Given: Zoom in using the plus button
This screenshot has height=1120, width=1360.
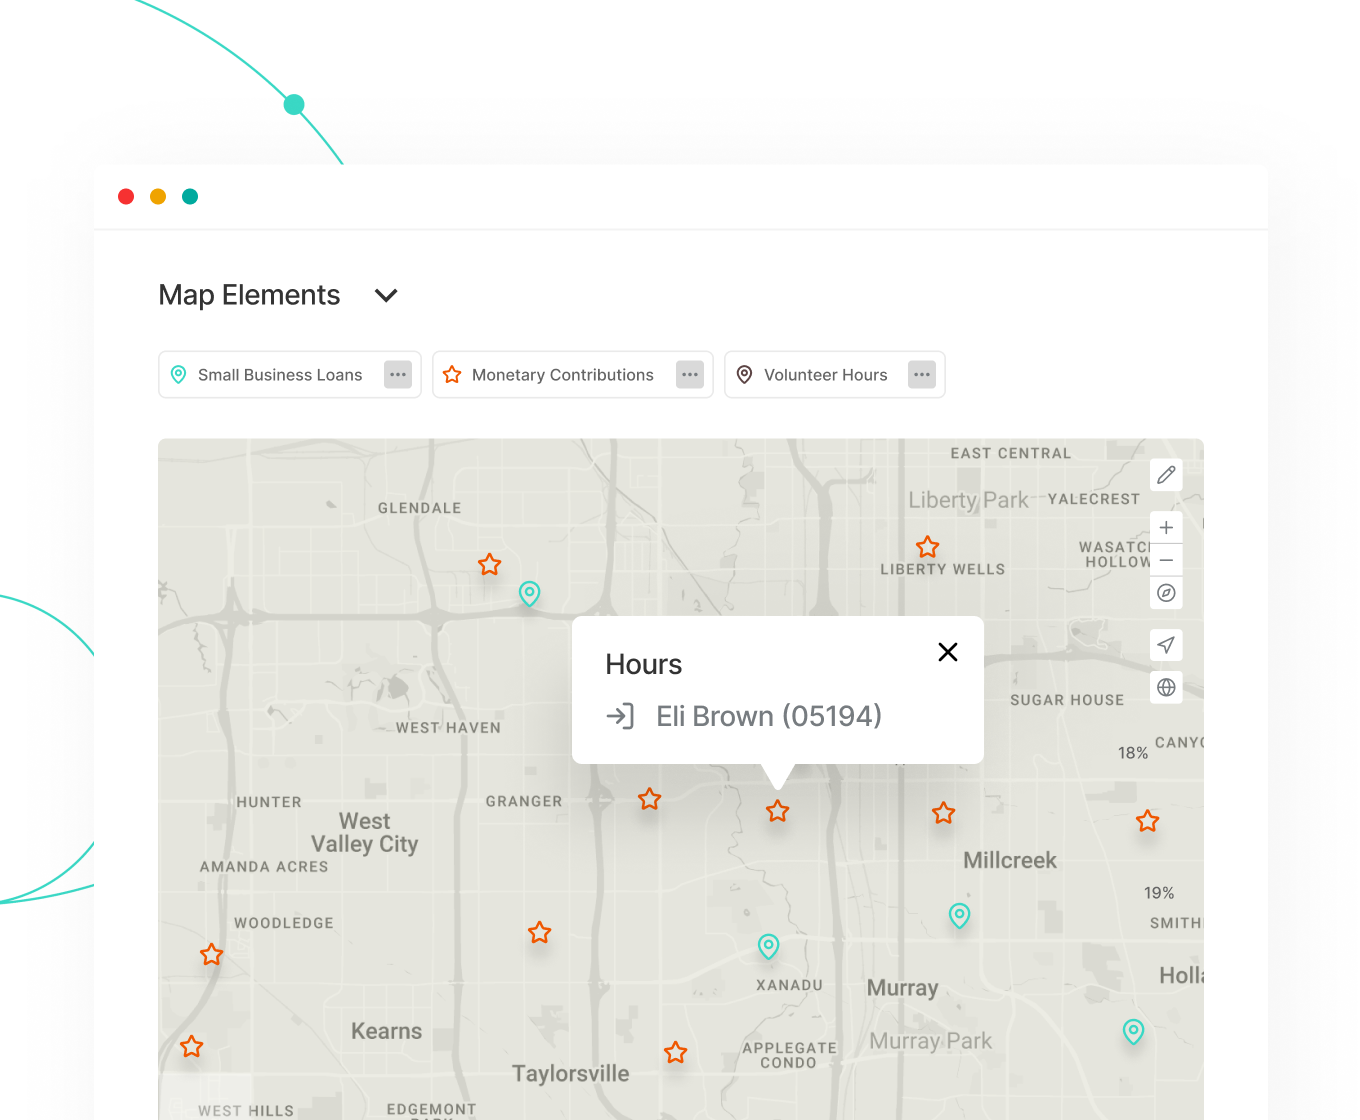Looking at the screenshot, I should tap(1166, 528).
